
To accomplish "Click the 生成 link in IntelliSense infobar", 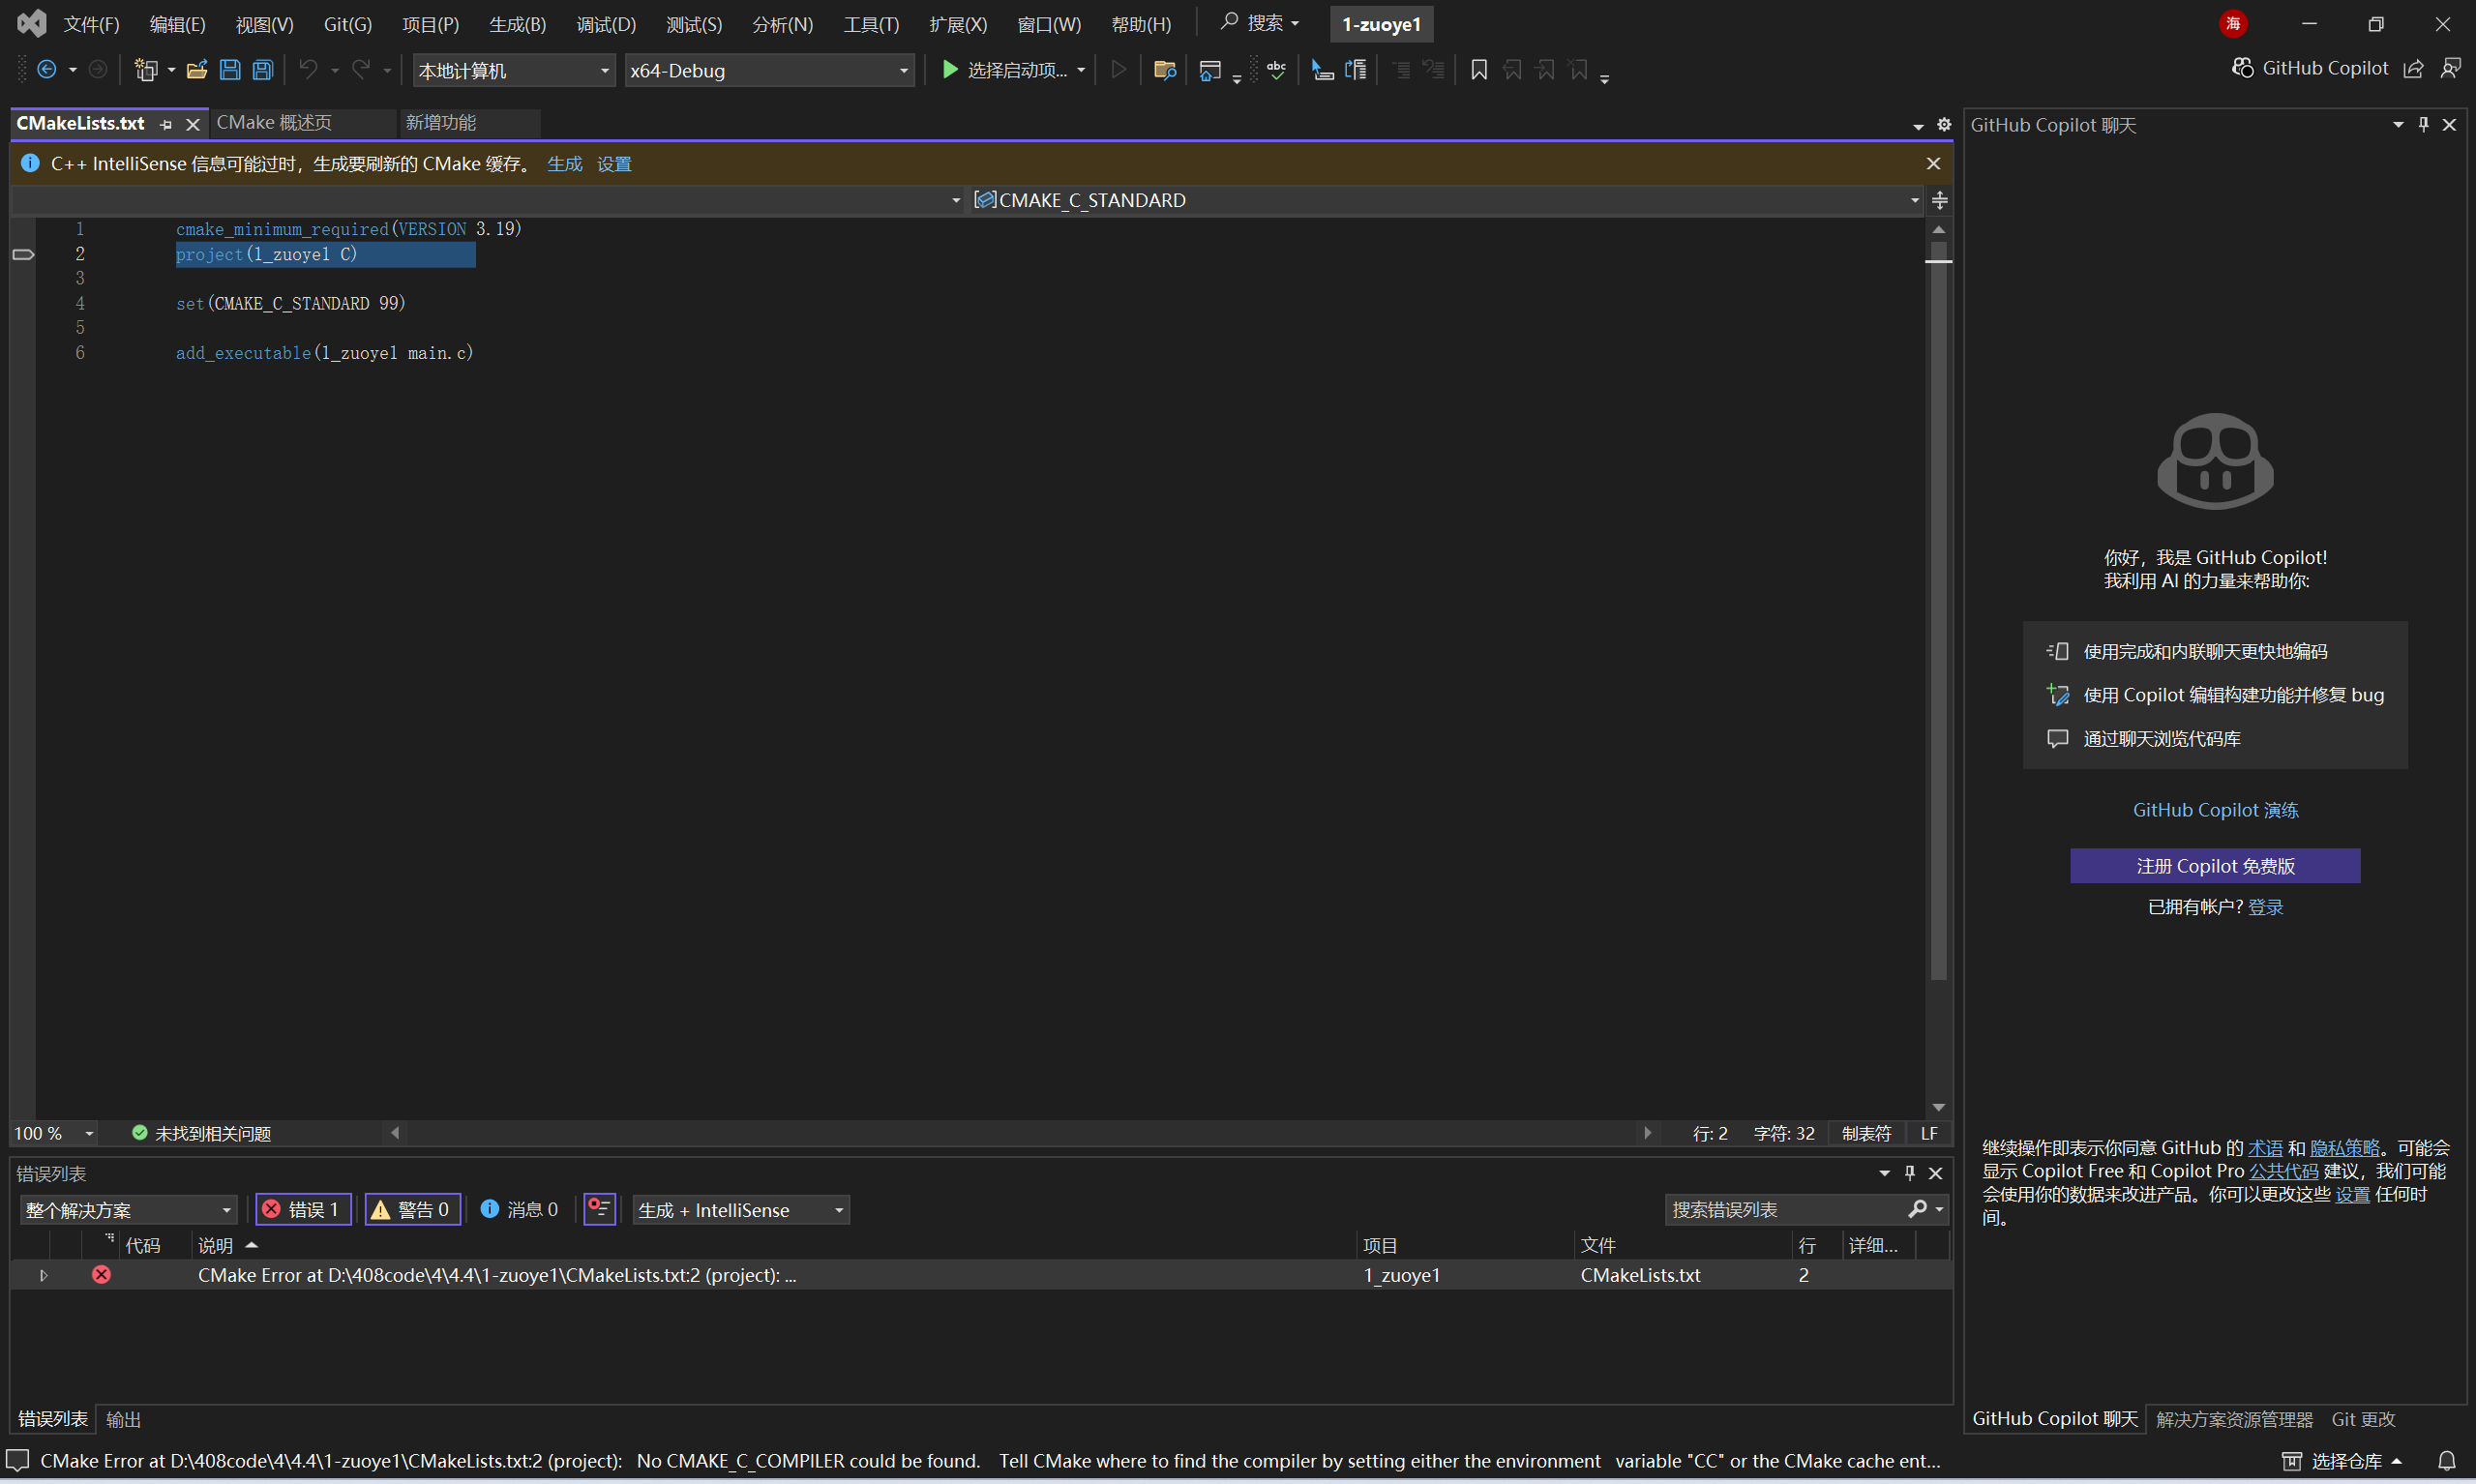I will [564, 164].
